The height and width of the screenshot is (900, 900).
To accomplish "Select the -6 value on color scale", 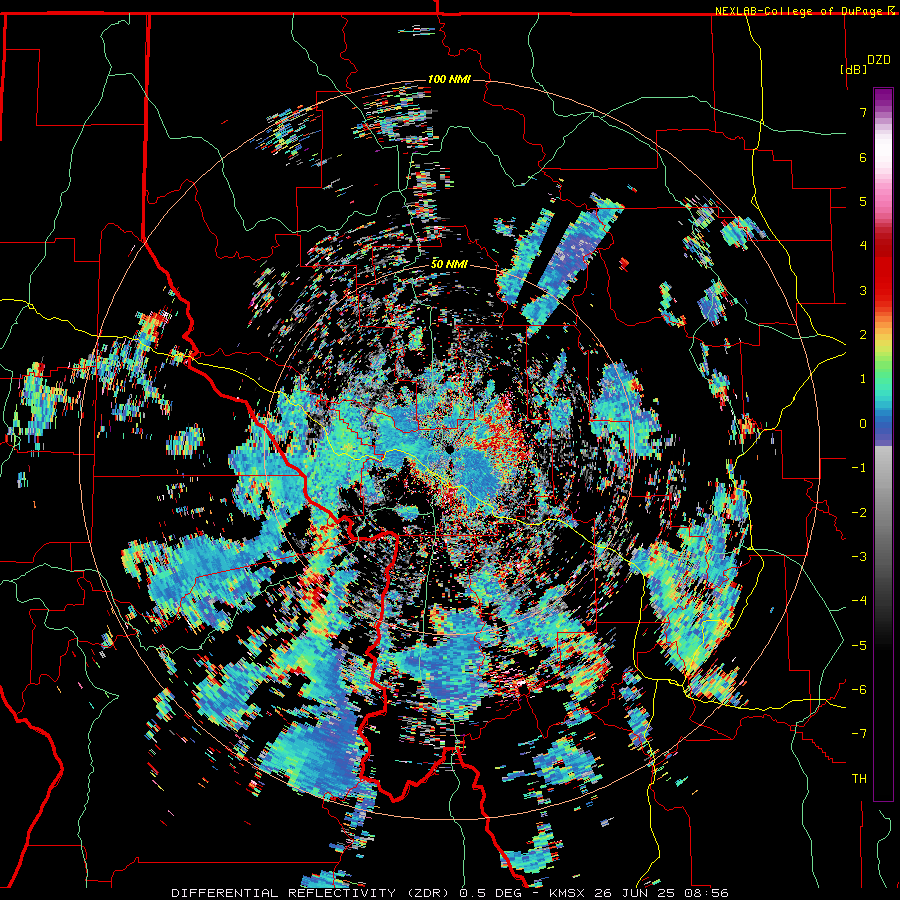I will click(x=859, y=689).
